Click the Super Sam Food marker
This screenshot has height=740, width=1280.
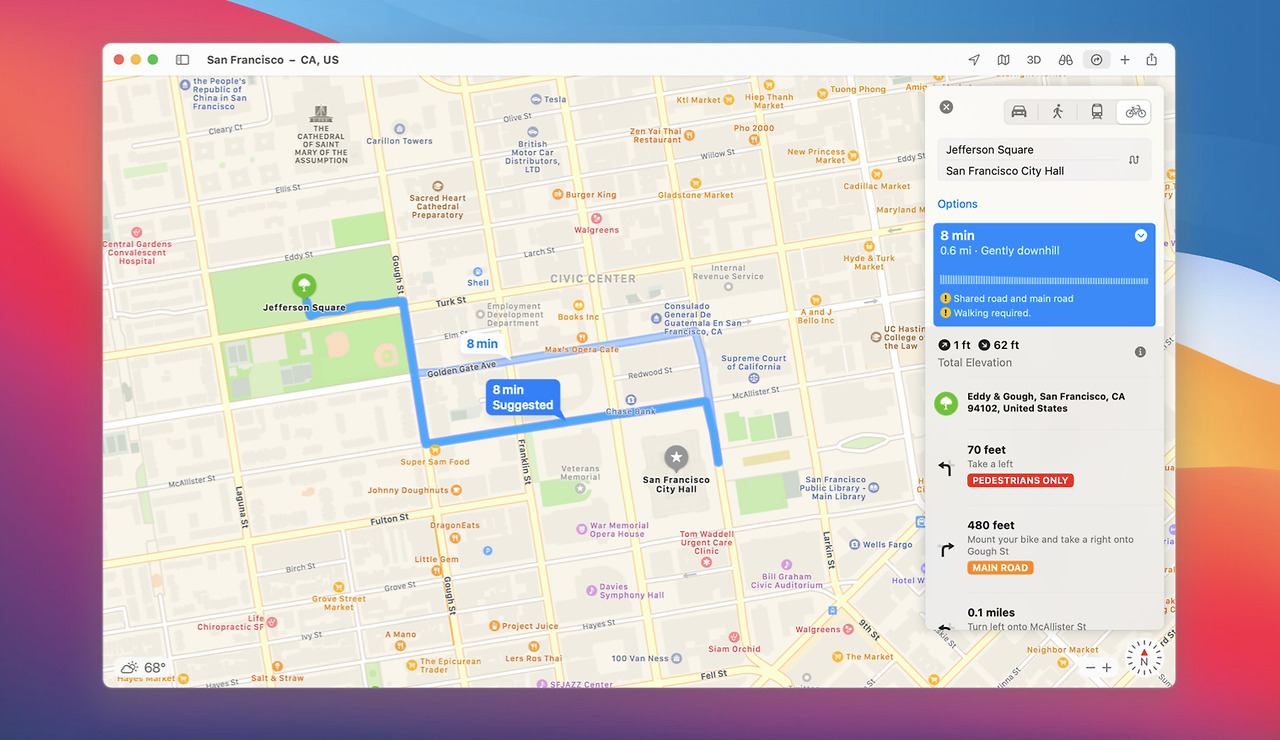(x=434, y=449)
